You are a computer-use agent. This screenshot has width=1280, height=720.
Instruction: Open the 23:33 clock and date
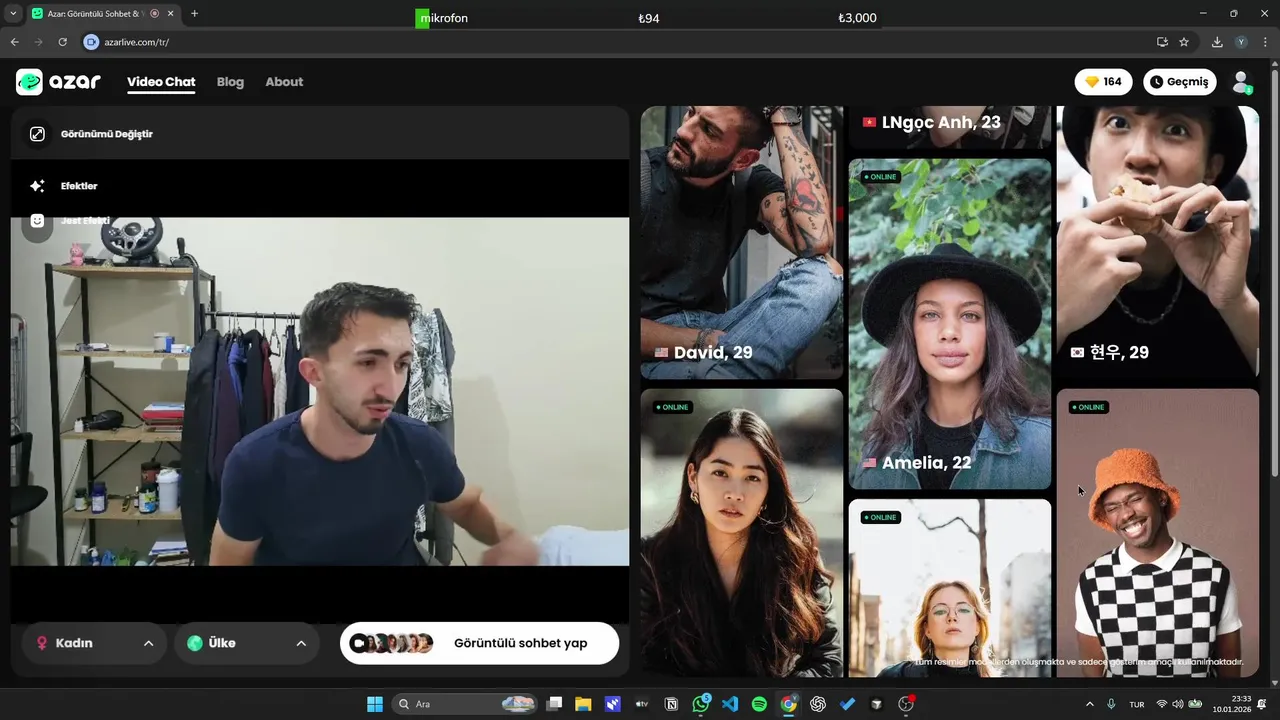[x=1232, y=704]
